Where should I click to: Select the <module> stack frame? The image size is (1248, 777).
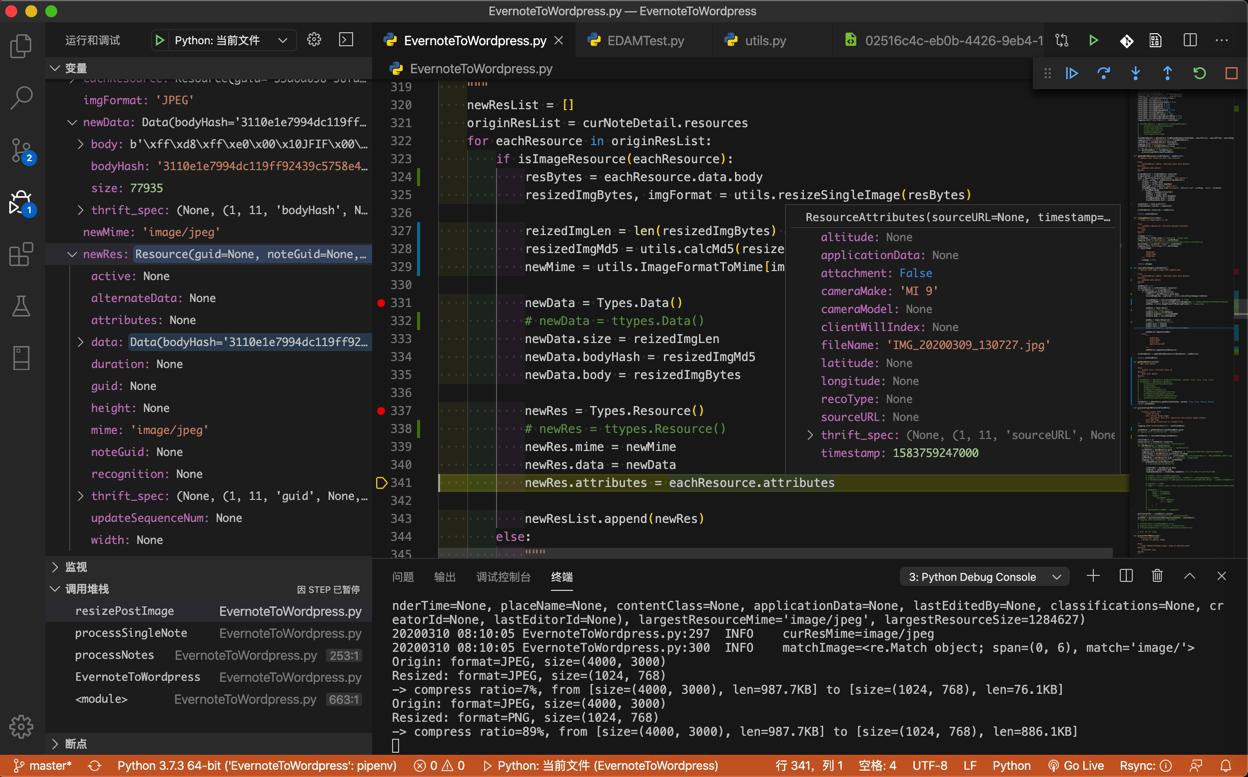point(209,699)
